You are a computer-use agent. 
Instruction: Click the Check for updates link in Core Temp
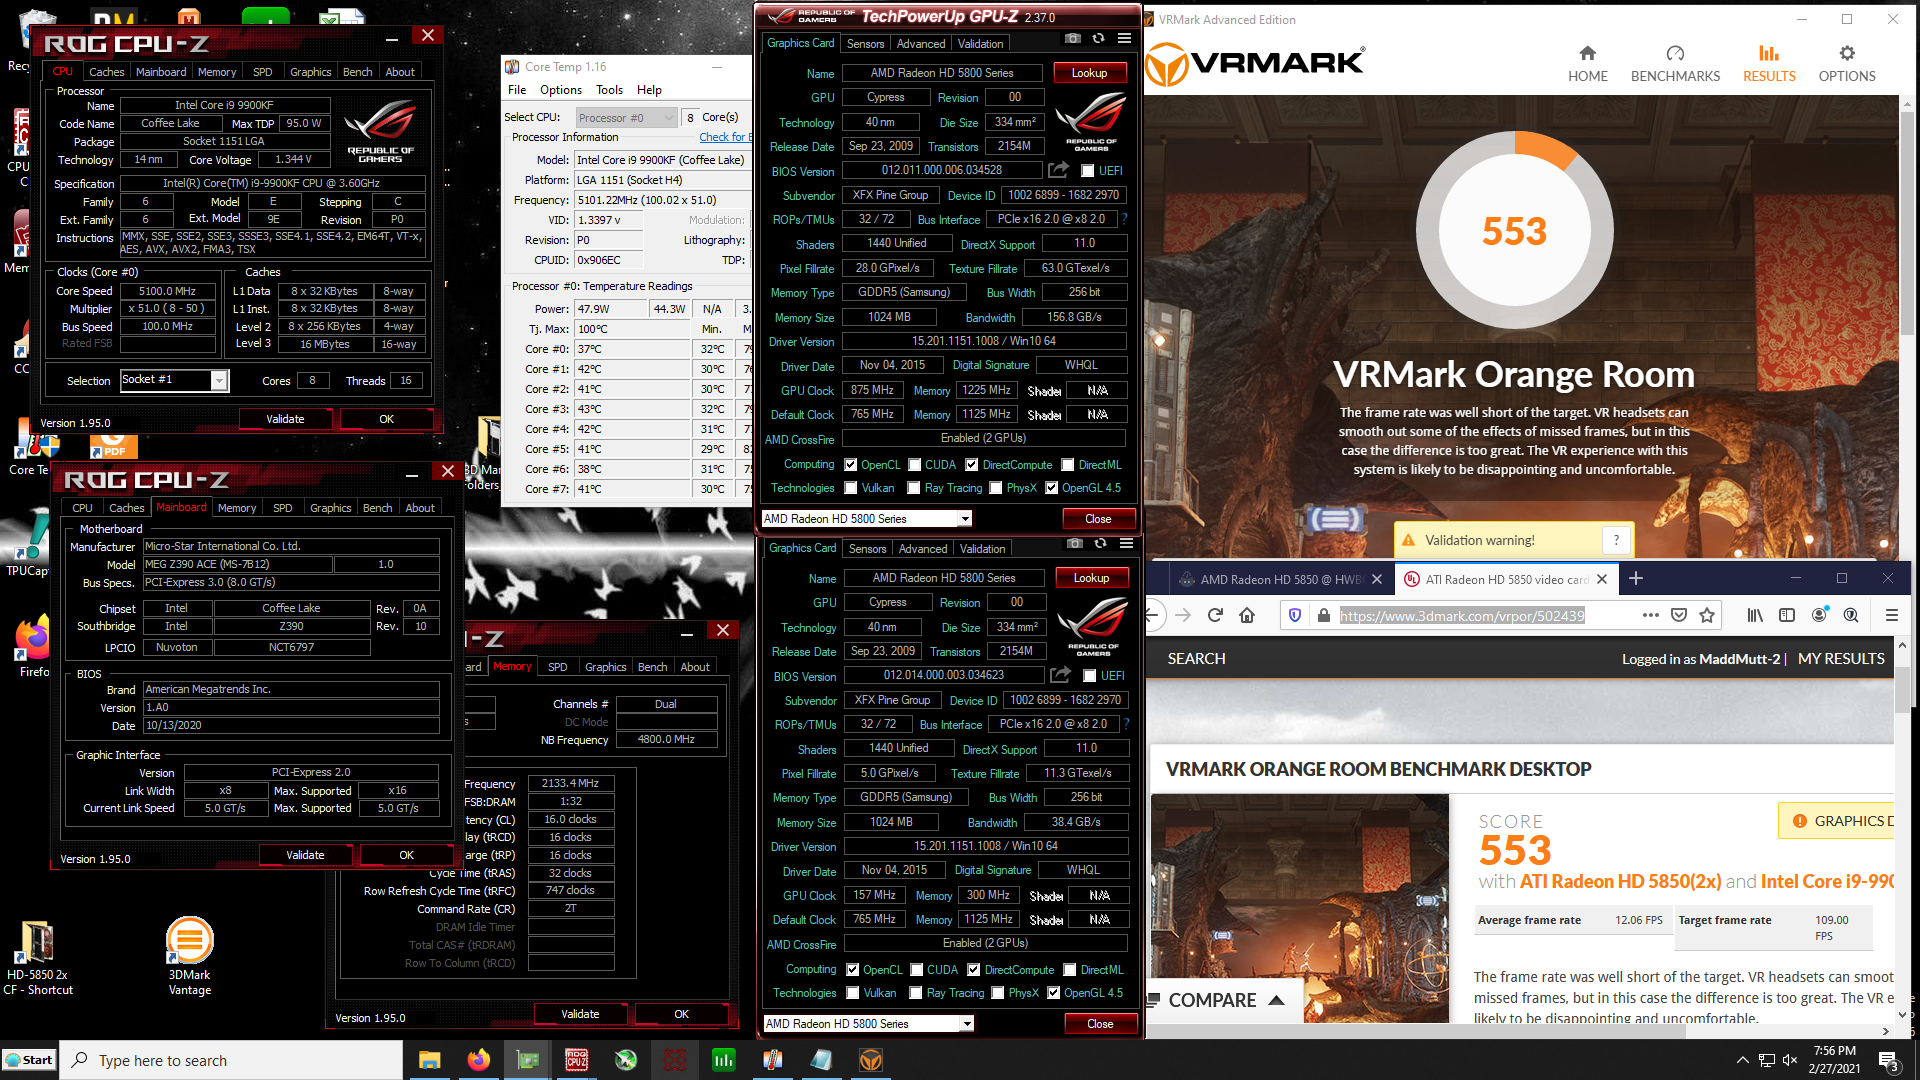pyautogui.click(x=724, y=137)
